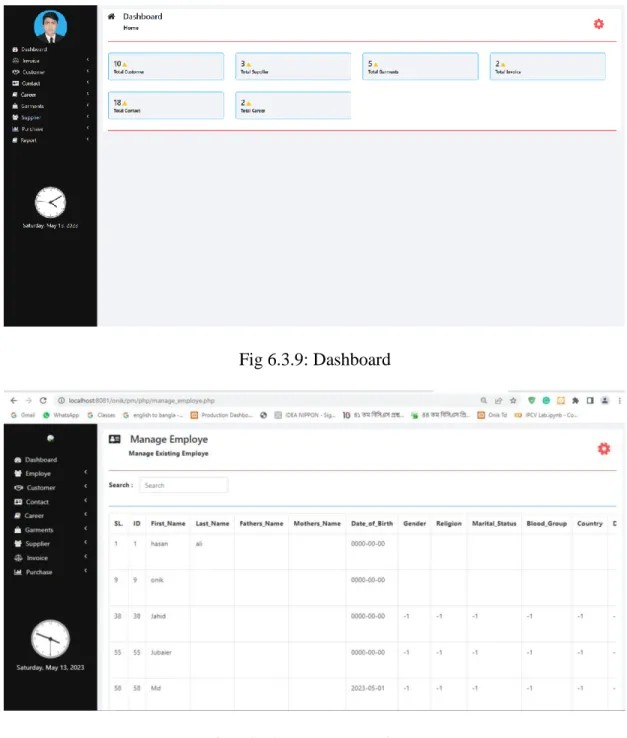
Task: Open the browser three-dot menu
Action: [619, 401]
